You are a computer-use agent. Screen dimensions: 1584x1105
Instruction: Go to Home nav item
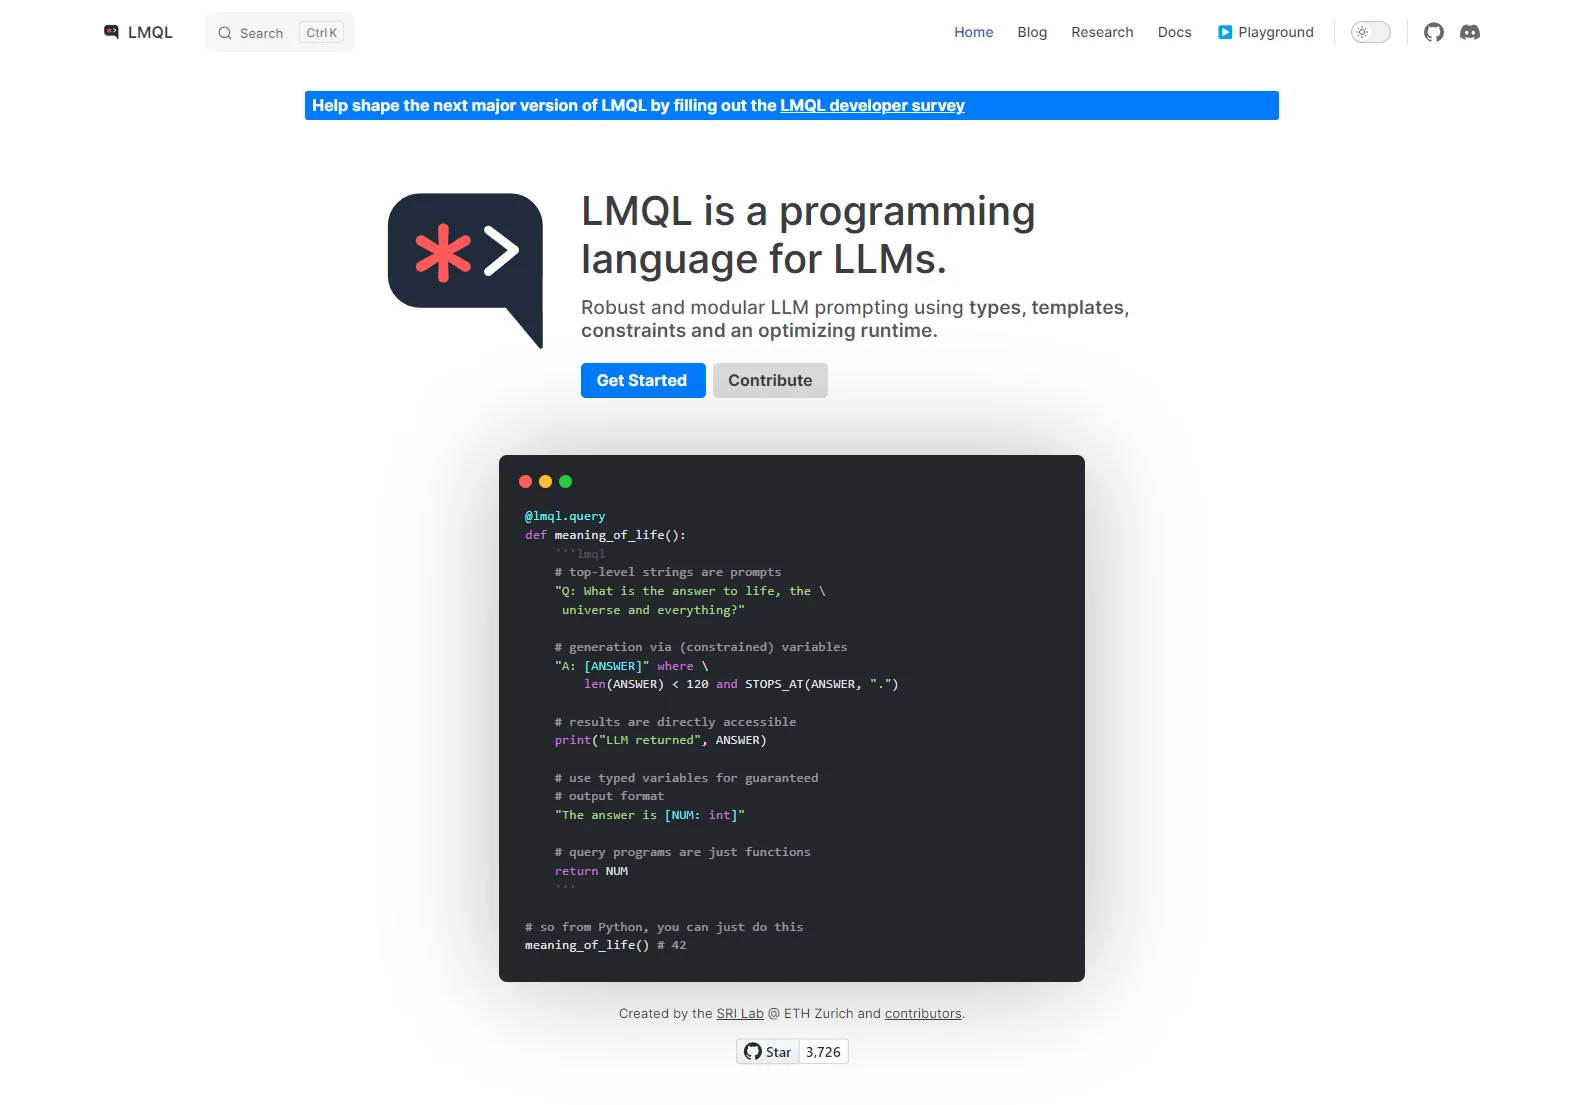click(974, 32)
